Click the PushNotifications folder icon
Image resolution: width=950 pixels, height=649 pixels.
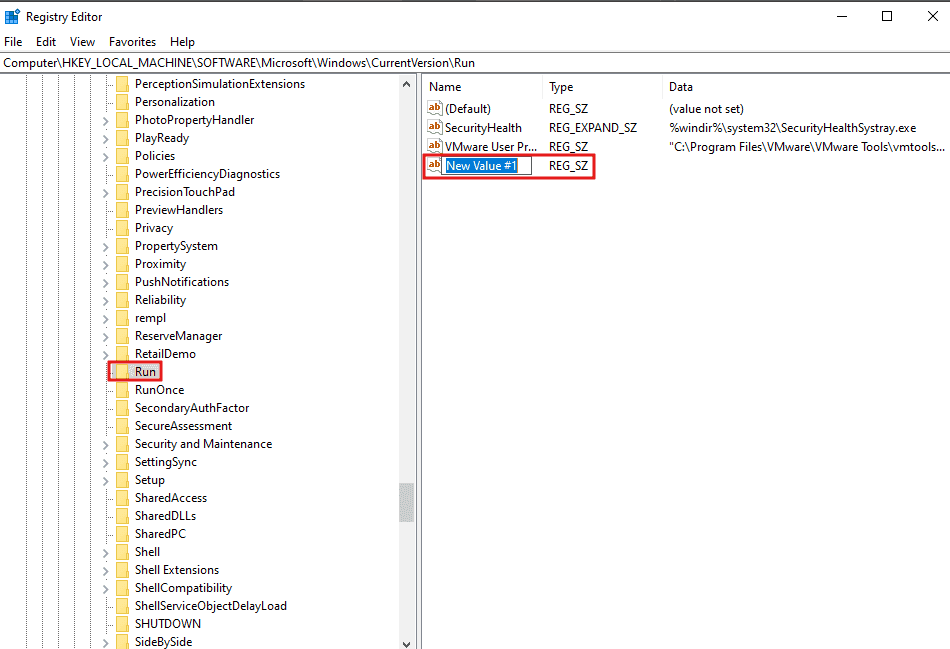coord(122,282)
